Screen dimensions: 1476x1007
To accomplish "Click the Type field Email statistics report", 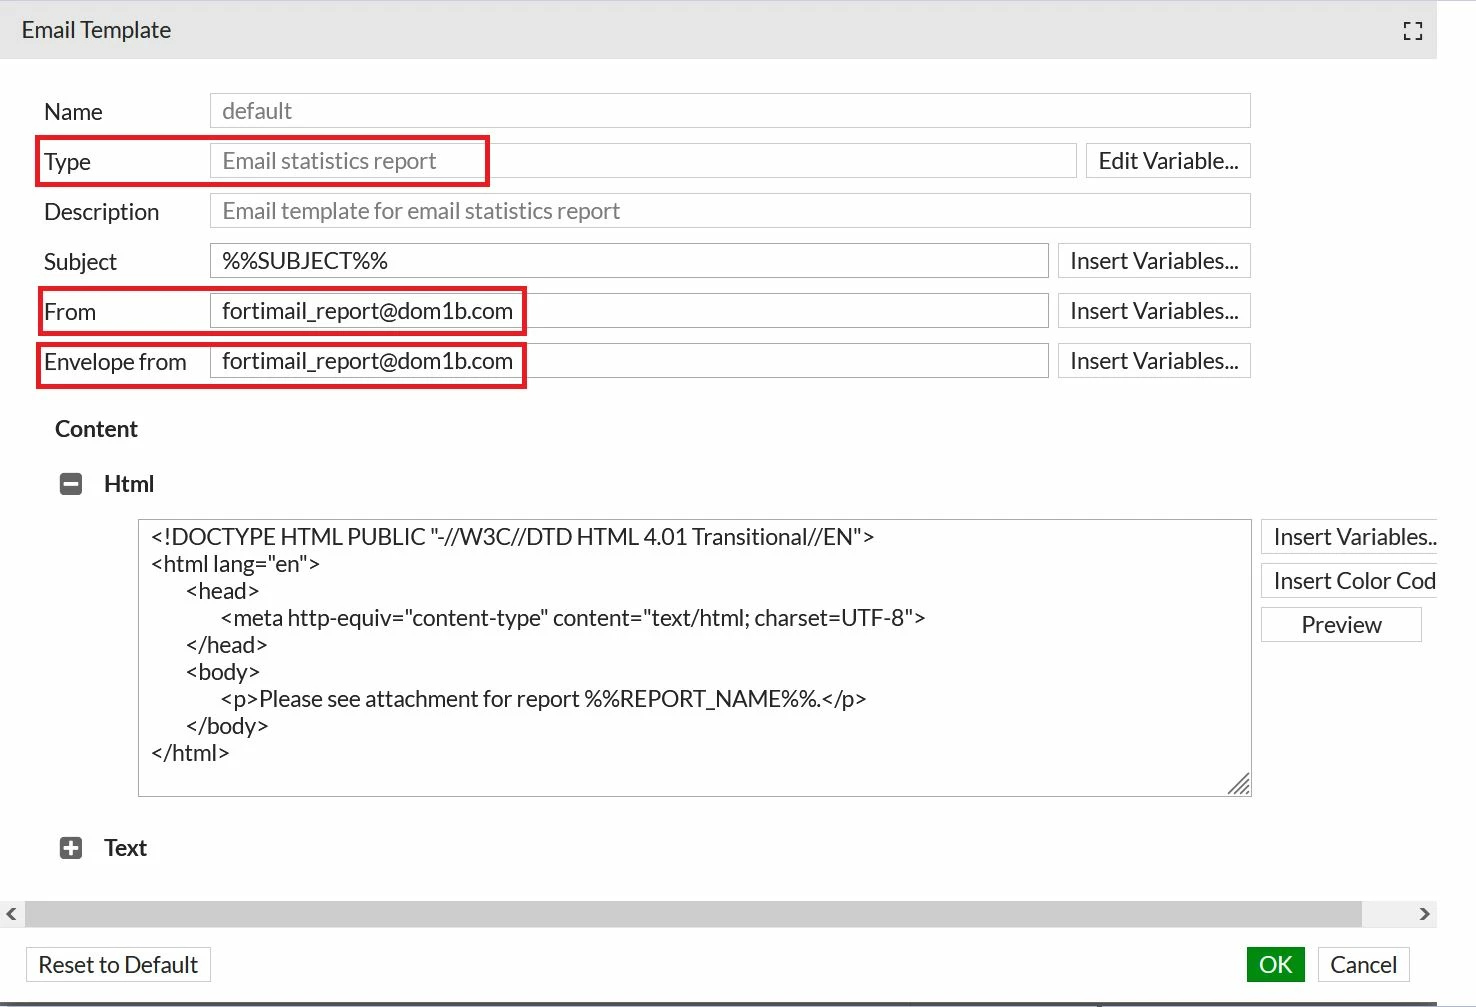I will [643, 161].
